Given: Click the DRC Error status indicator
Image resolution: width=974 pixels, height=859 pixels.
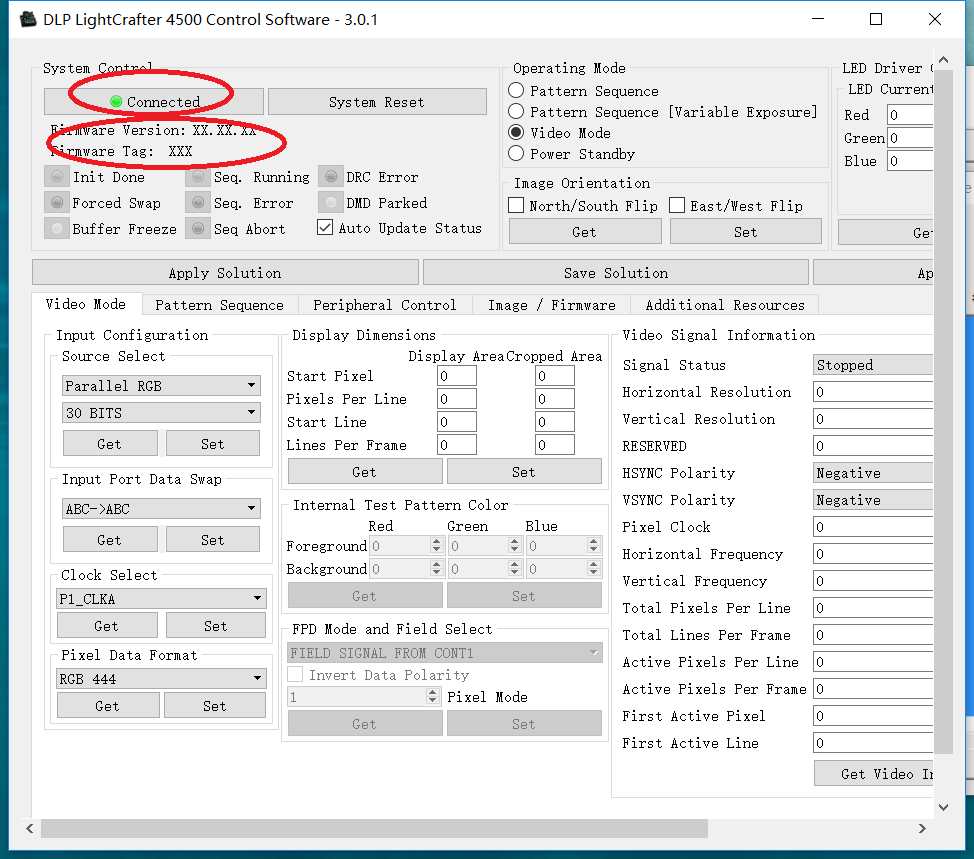Looking at the screenshot, I should point(331,177).
